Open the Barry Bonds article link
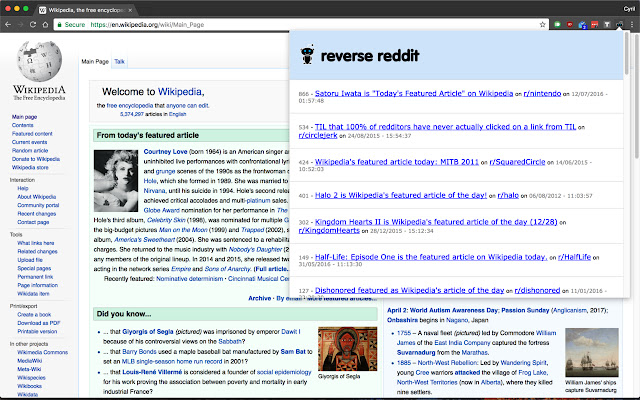640x400 pixels. click(139, 351)
